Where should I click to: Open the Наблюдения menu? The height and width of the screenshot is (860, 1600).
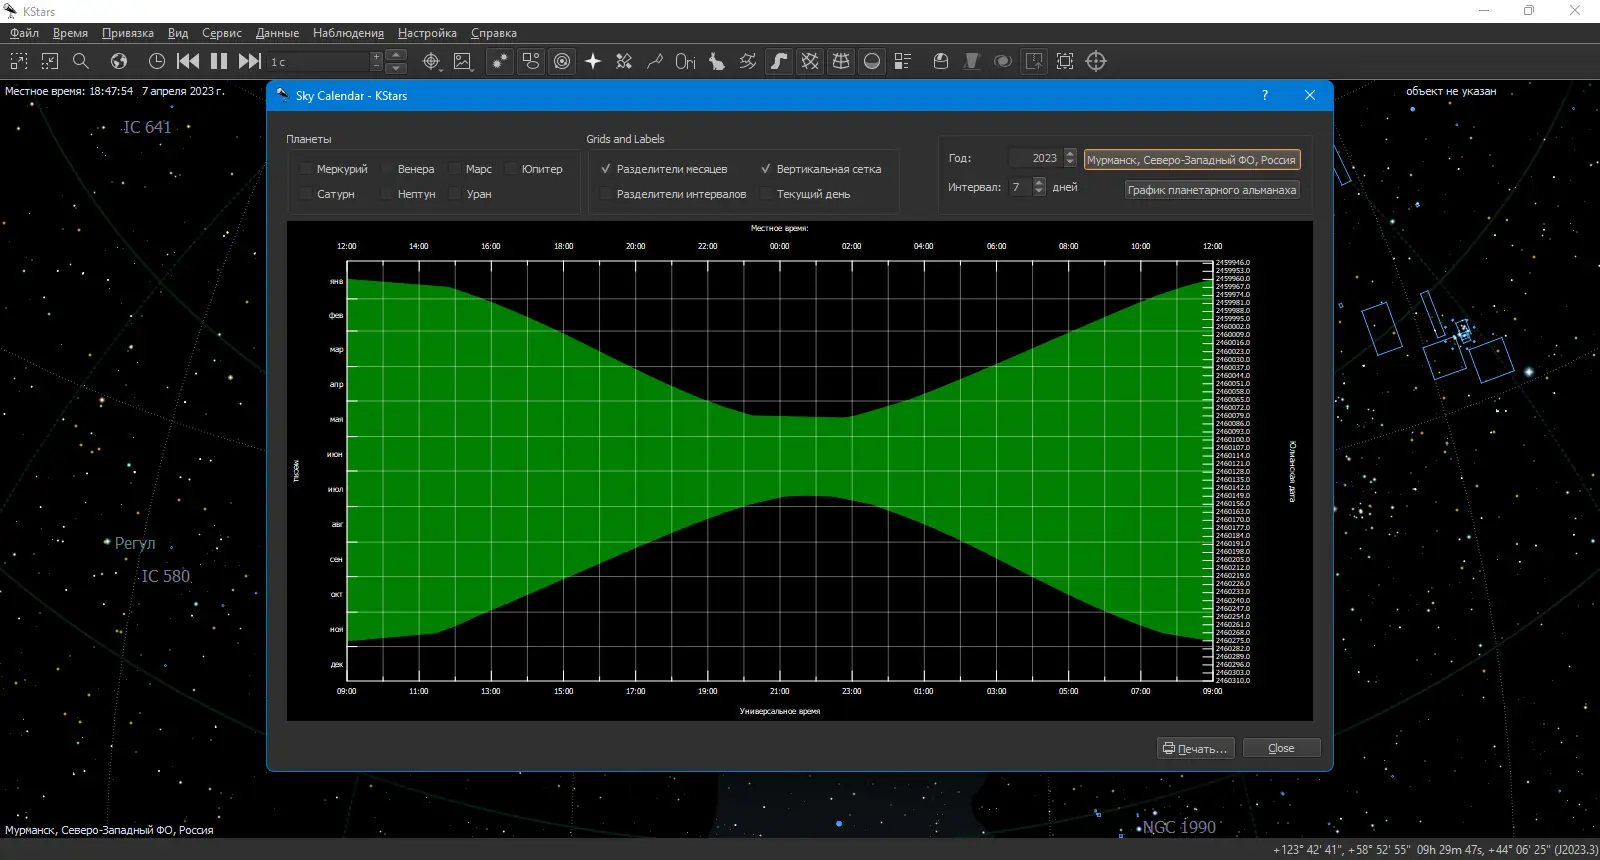(348, 33)
